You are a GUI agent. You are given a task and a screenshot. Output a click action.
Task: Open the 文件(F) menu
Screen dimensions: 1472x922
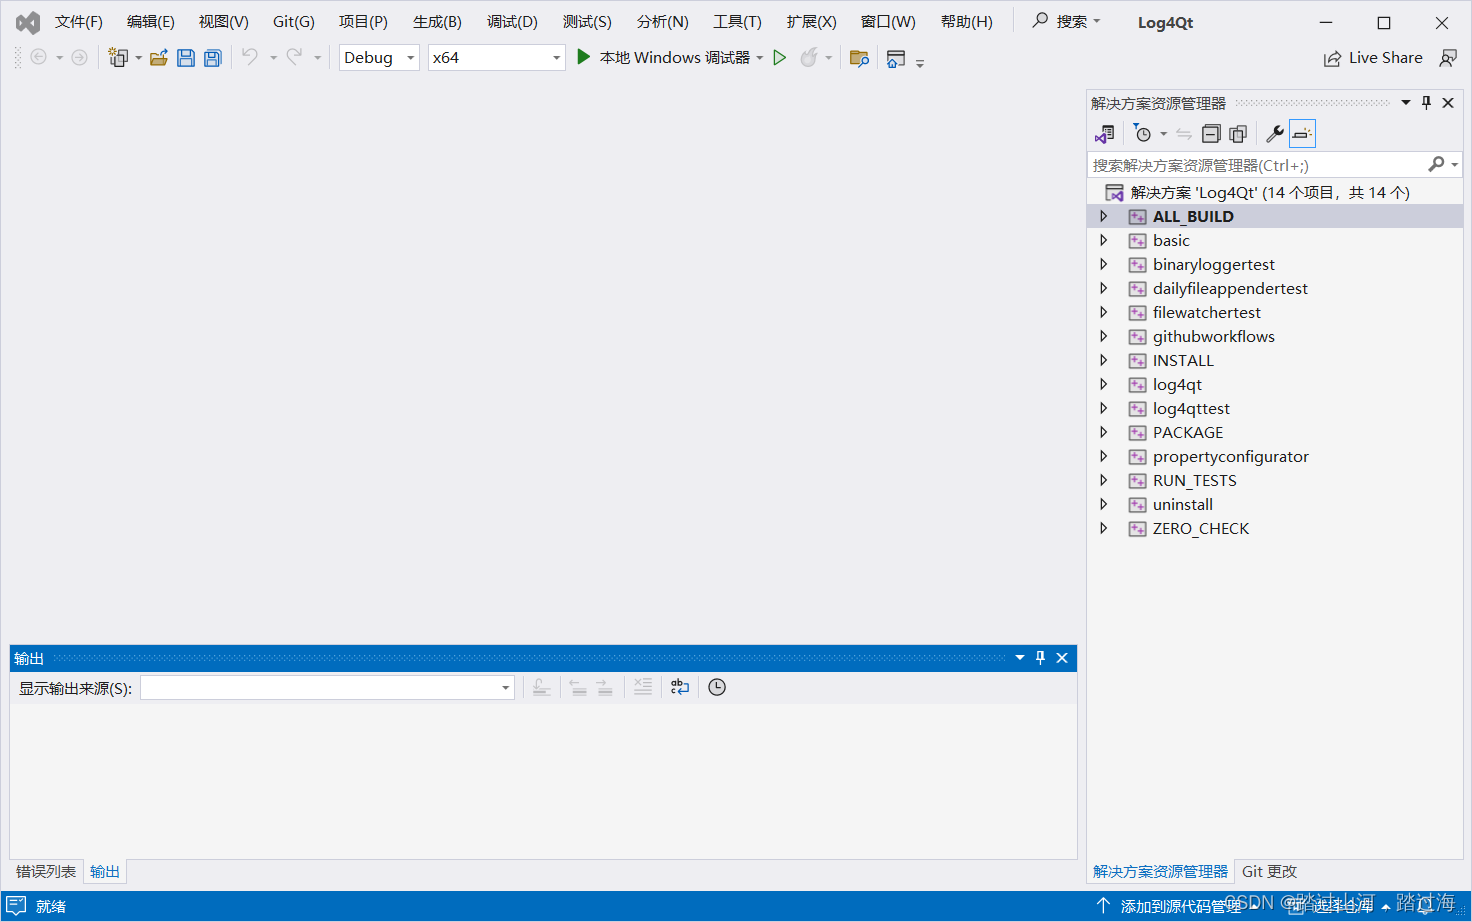pos(79,22)
